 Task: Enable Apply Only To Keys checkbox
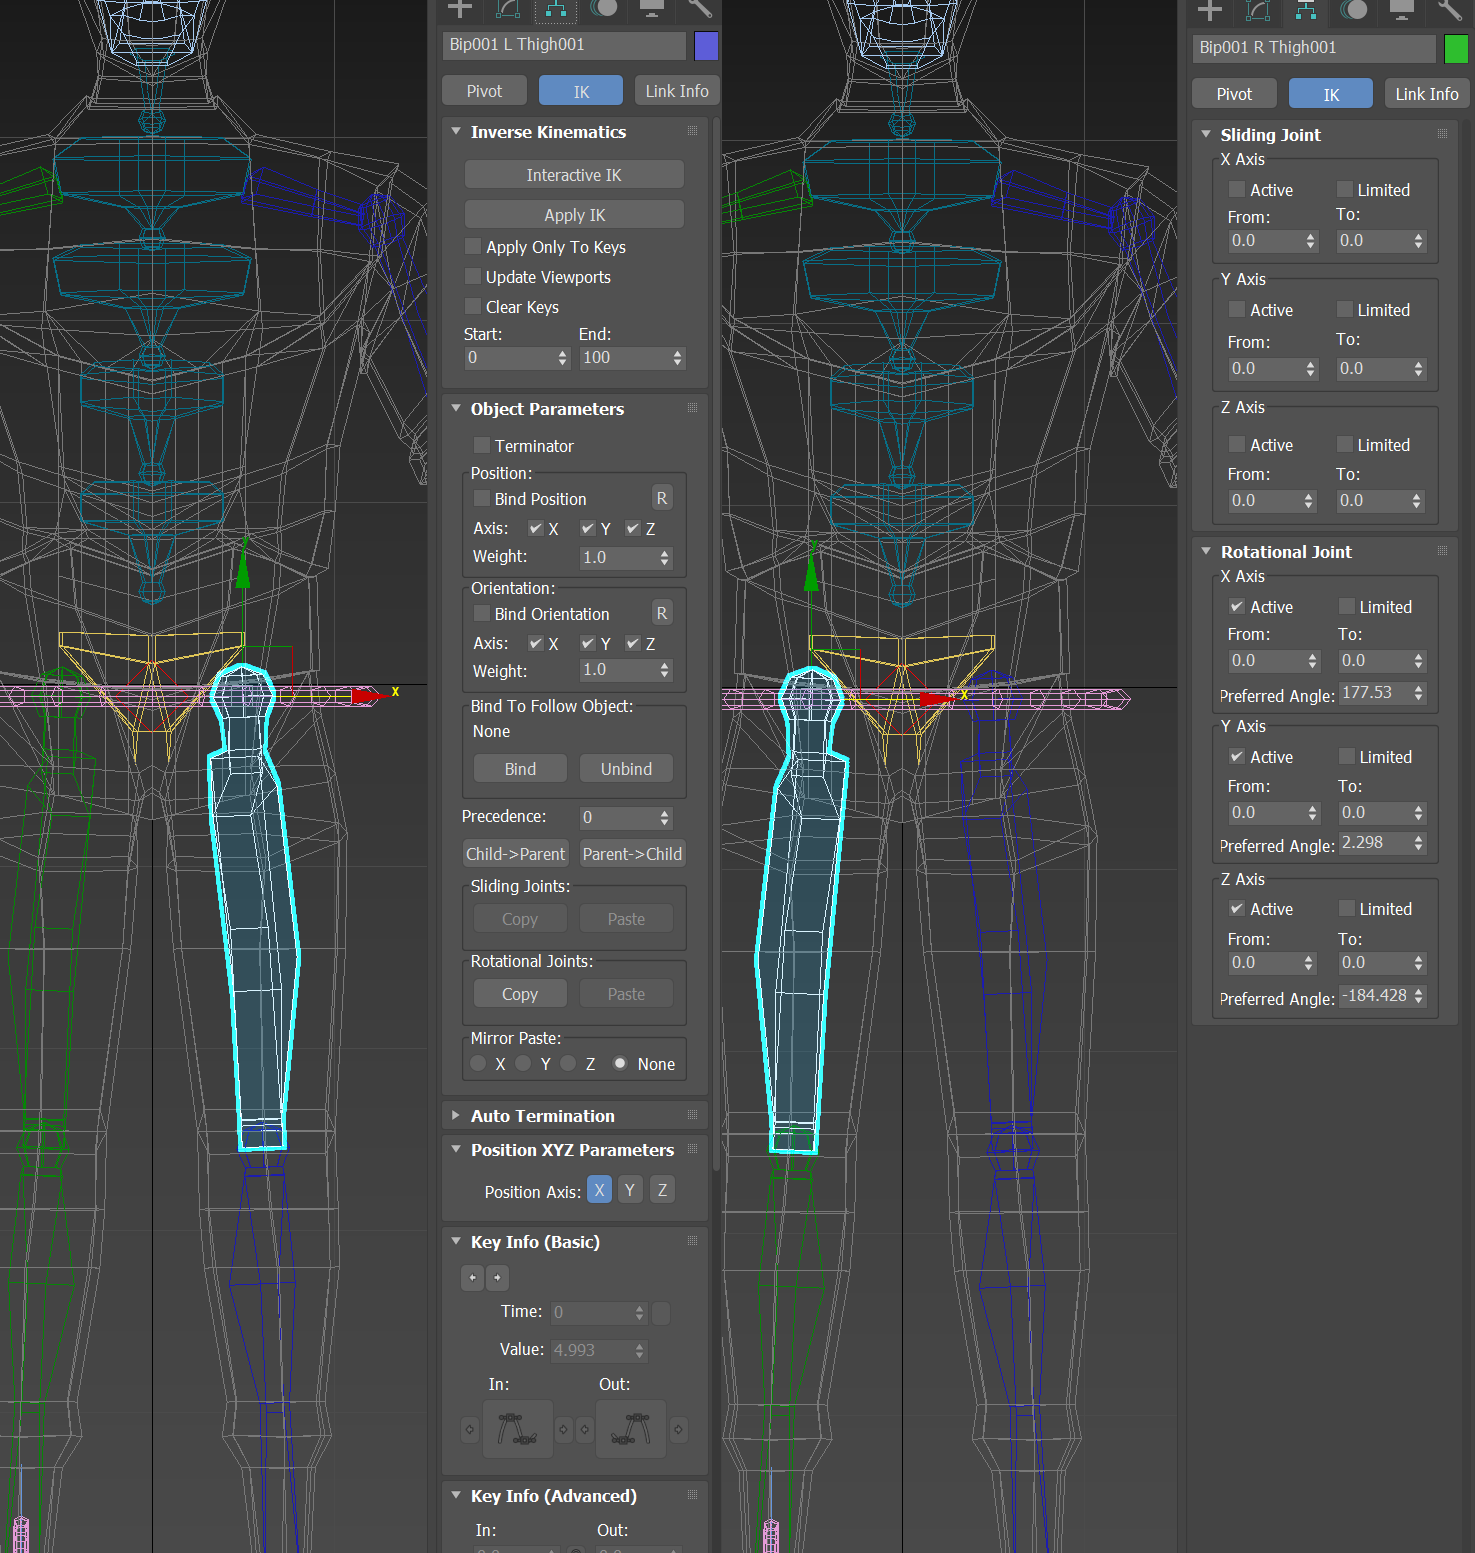tap(474, 246)
